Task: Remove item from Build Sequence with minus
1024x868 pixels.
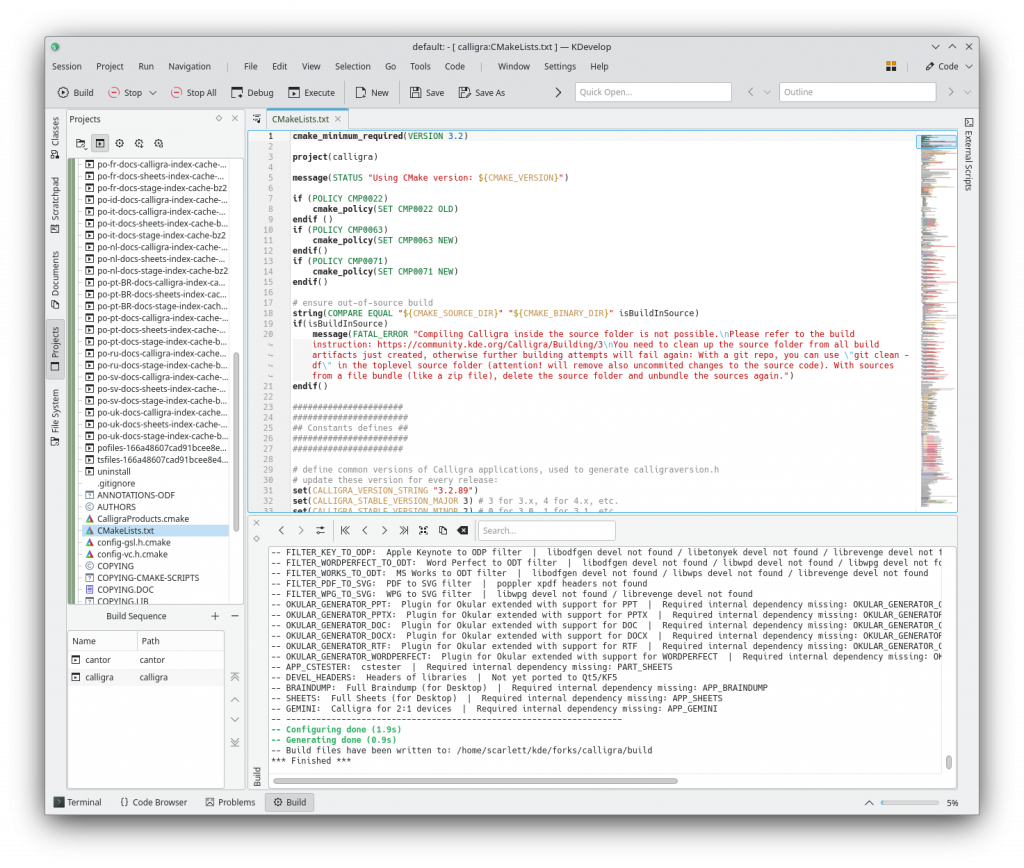Action: click(x=235, y=616)
